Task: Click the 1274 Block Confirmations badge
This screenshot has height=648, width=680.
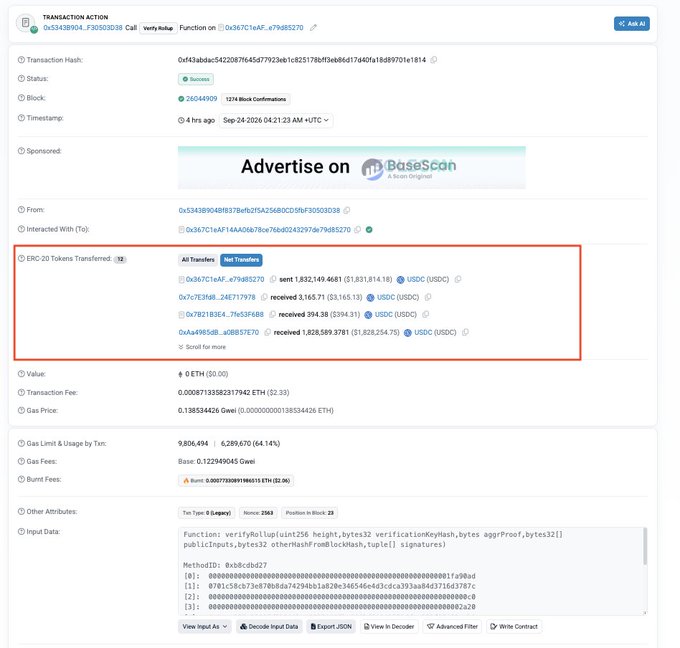Action: (x=256, y=99)
